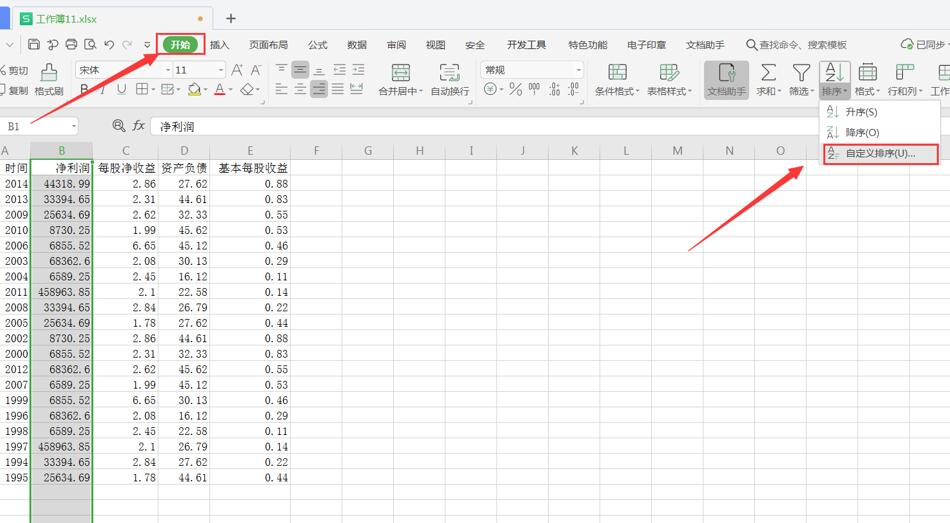Click the percent style icon
This screenshot has height=523, width=950.
coord(516,90)
